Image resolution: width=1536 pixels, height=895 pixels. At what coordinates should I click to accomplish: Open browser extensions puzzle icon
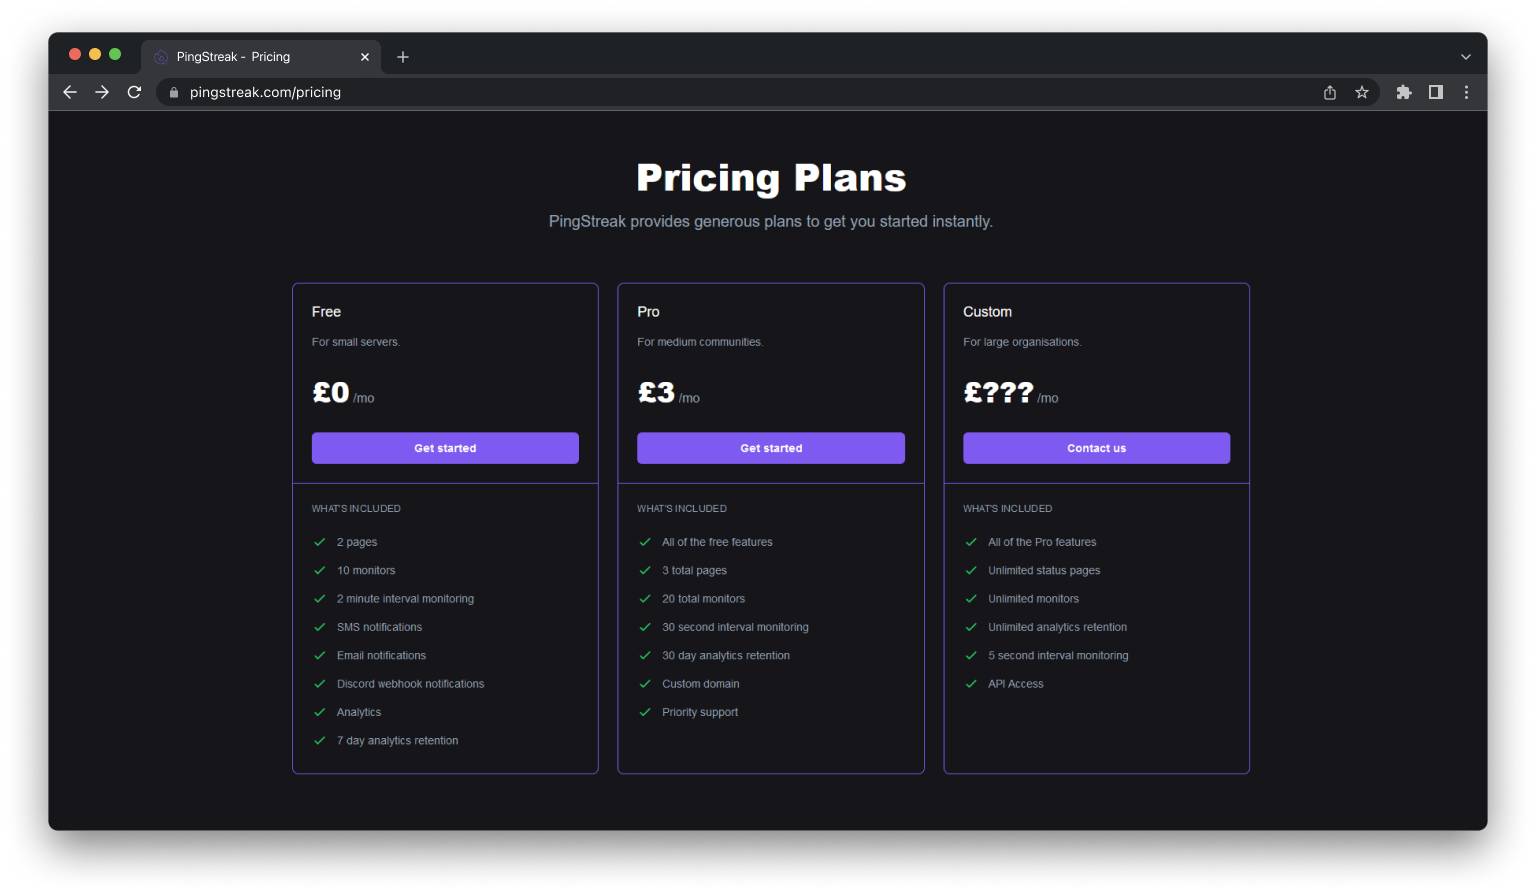(1404, 92)
